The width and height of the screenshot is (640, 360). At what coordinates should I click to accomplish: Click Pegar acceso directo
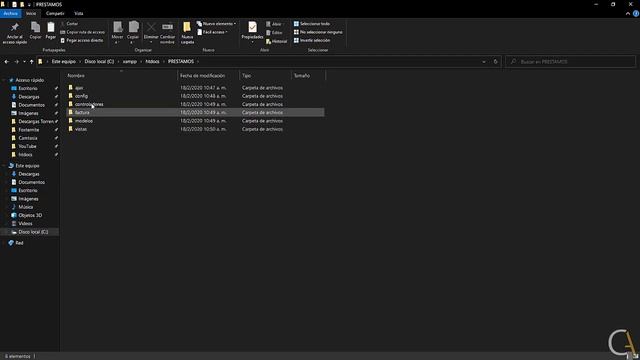[82, 40]
